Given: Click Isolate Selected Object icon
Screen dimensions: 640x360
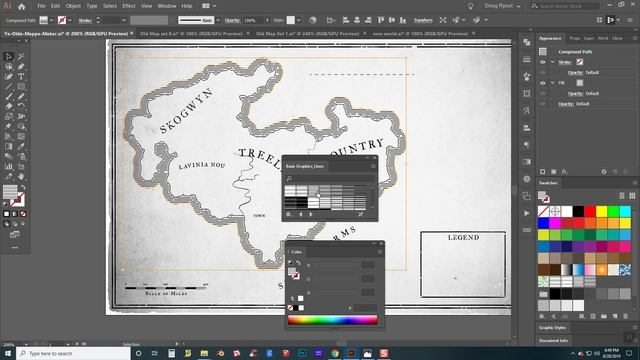Looking at the screenshot, I should 443,20.
